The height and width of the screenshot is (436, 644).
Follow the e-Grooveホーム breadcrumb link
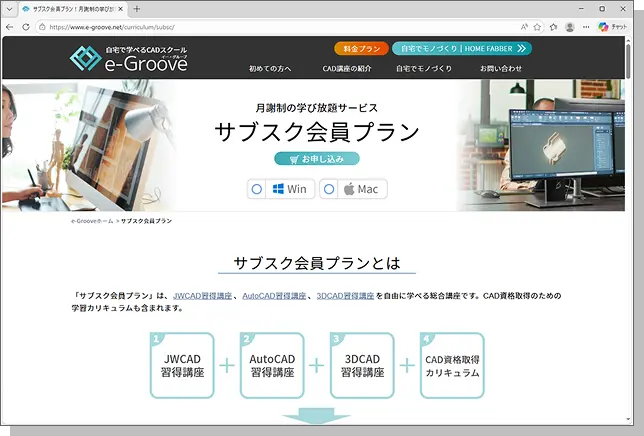click(x=92, y=221)
